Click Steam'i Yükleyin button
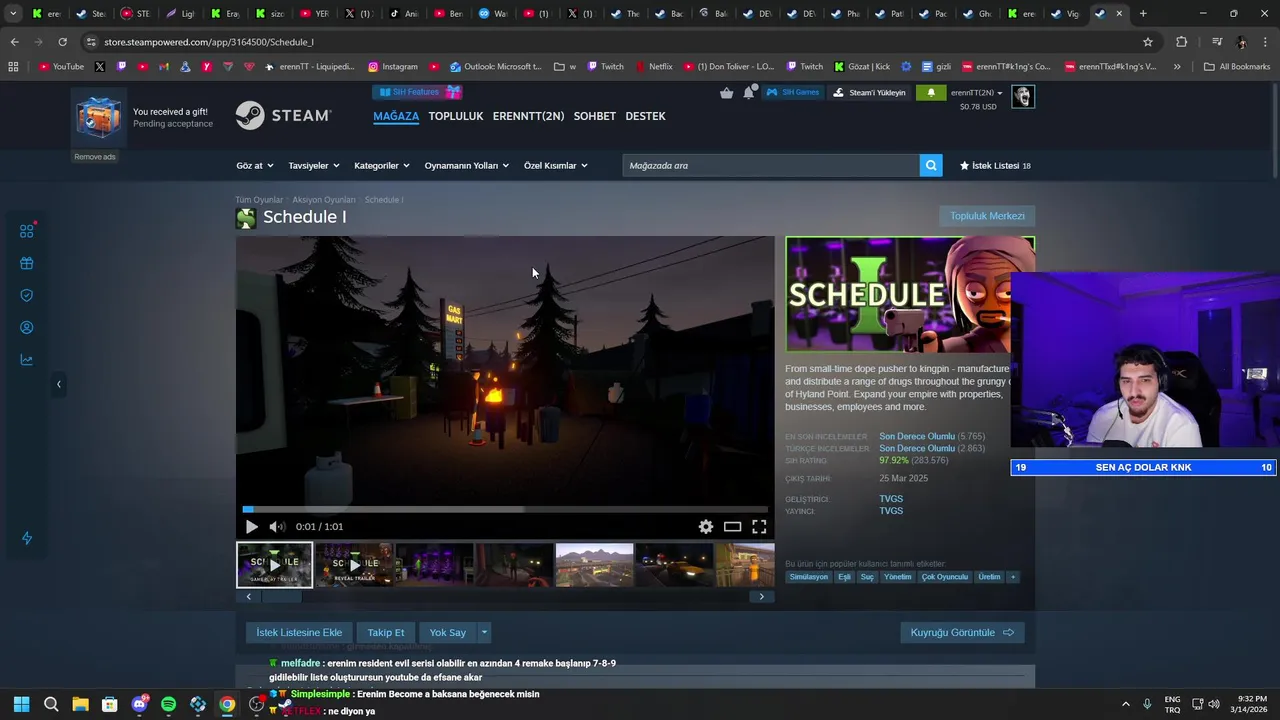Viewport: 1280px width, 720px height. pyautogui.click(x=870, y=93)
